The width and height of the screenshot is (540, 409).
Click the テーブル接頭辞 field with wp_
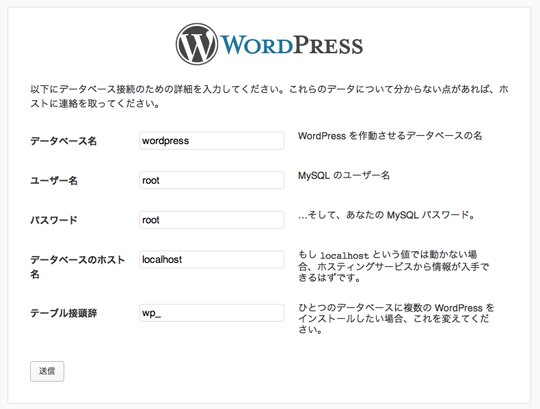click(x=211, y=313)
